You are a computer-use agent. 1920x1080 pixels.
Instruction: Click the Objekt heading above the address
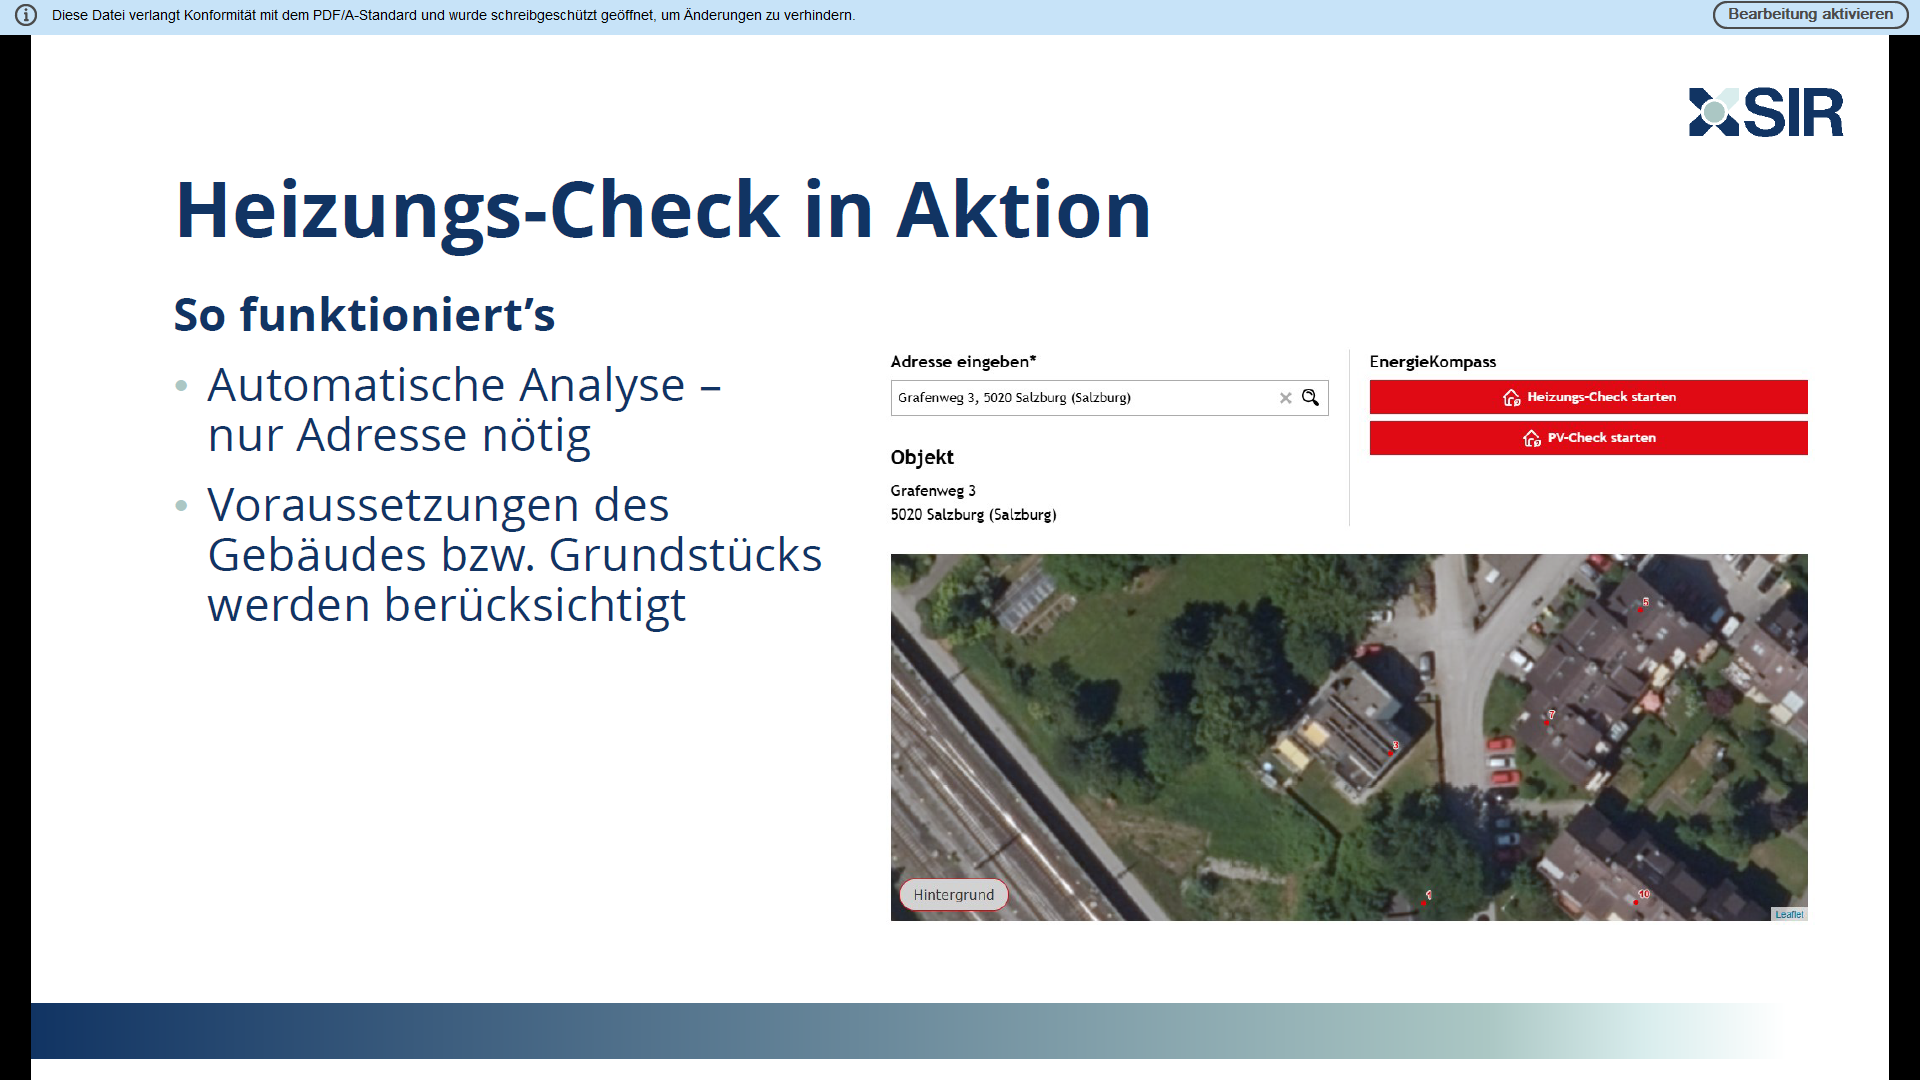coord(922,457)
